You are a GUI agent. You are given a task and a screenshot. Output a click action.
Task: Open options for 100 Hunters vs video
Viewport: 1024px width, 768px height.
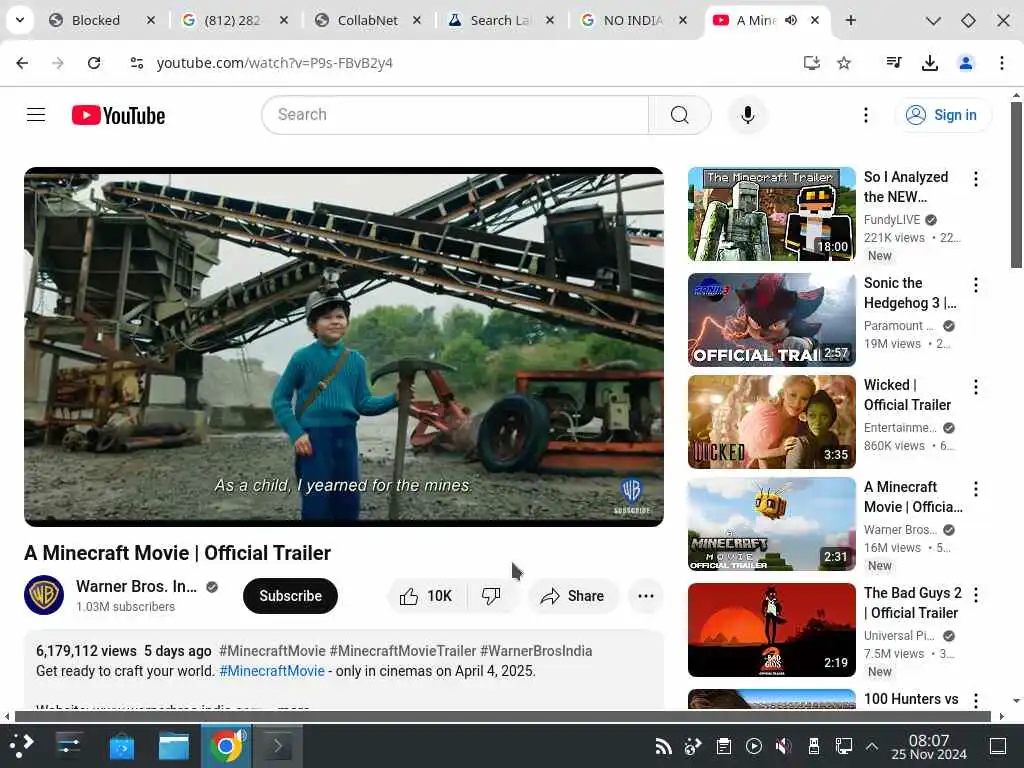[x=976, y=700]
